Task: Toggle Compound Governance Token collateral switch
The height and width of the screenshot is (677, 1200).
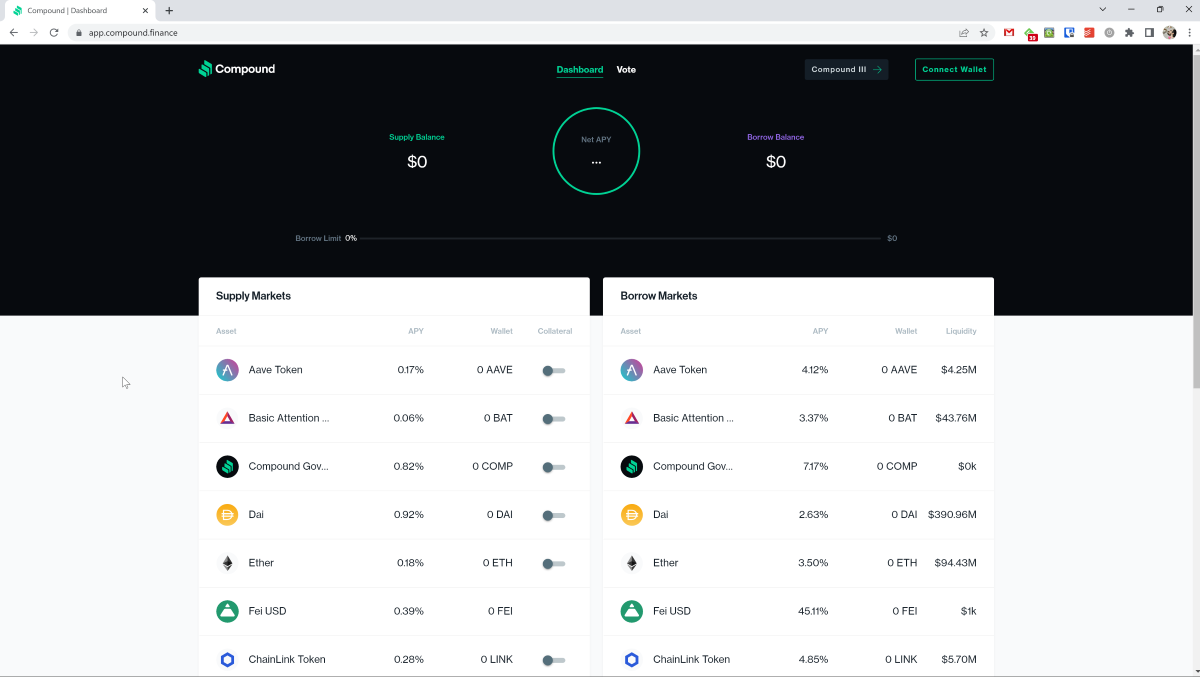Action: point(553,467)
